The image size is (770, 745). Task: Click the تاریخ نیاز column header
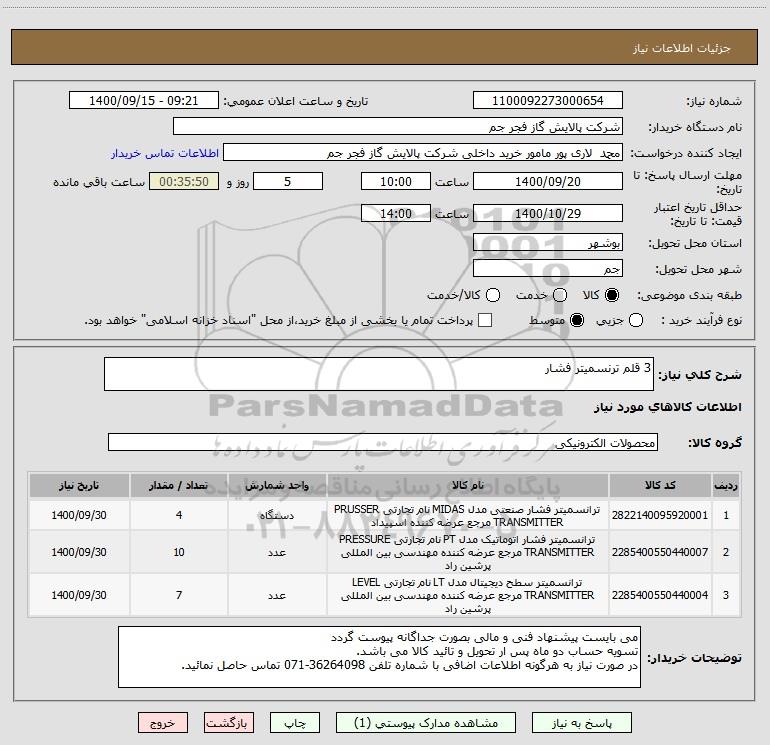(x=79, y=485)
